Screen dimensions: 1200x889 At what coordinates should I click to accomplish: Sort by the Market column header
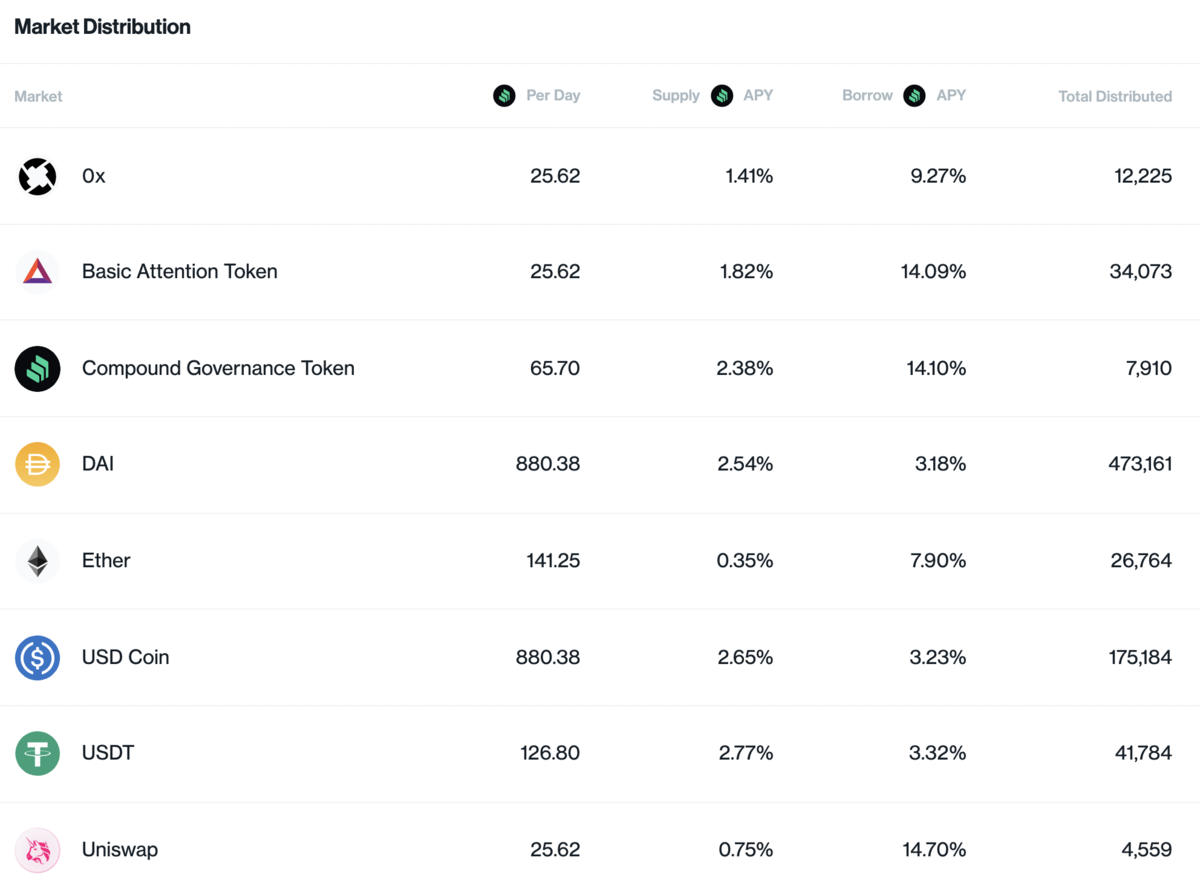(39, 96)
